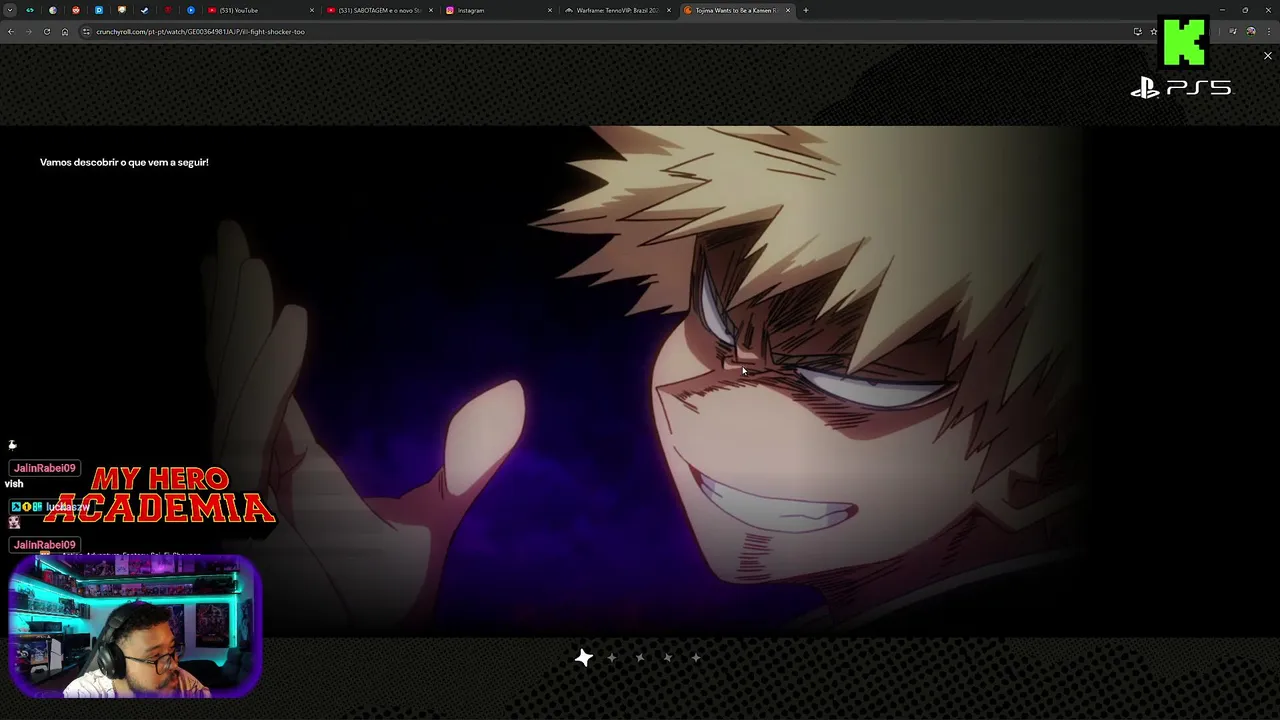Viewport: 1280px width, 720px height.
Task: Open the pinned tab with round globe icon
Action: click(52, 10)
